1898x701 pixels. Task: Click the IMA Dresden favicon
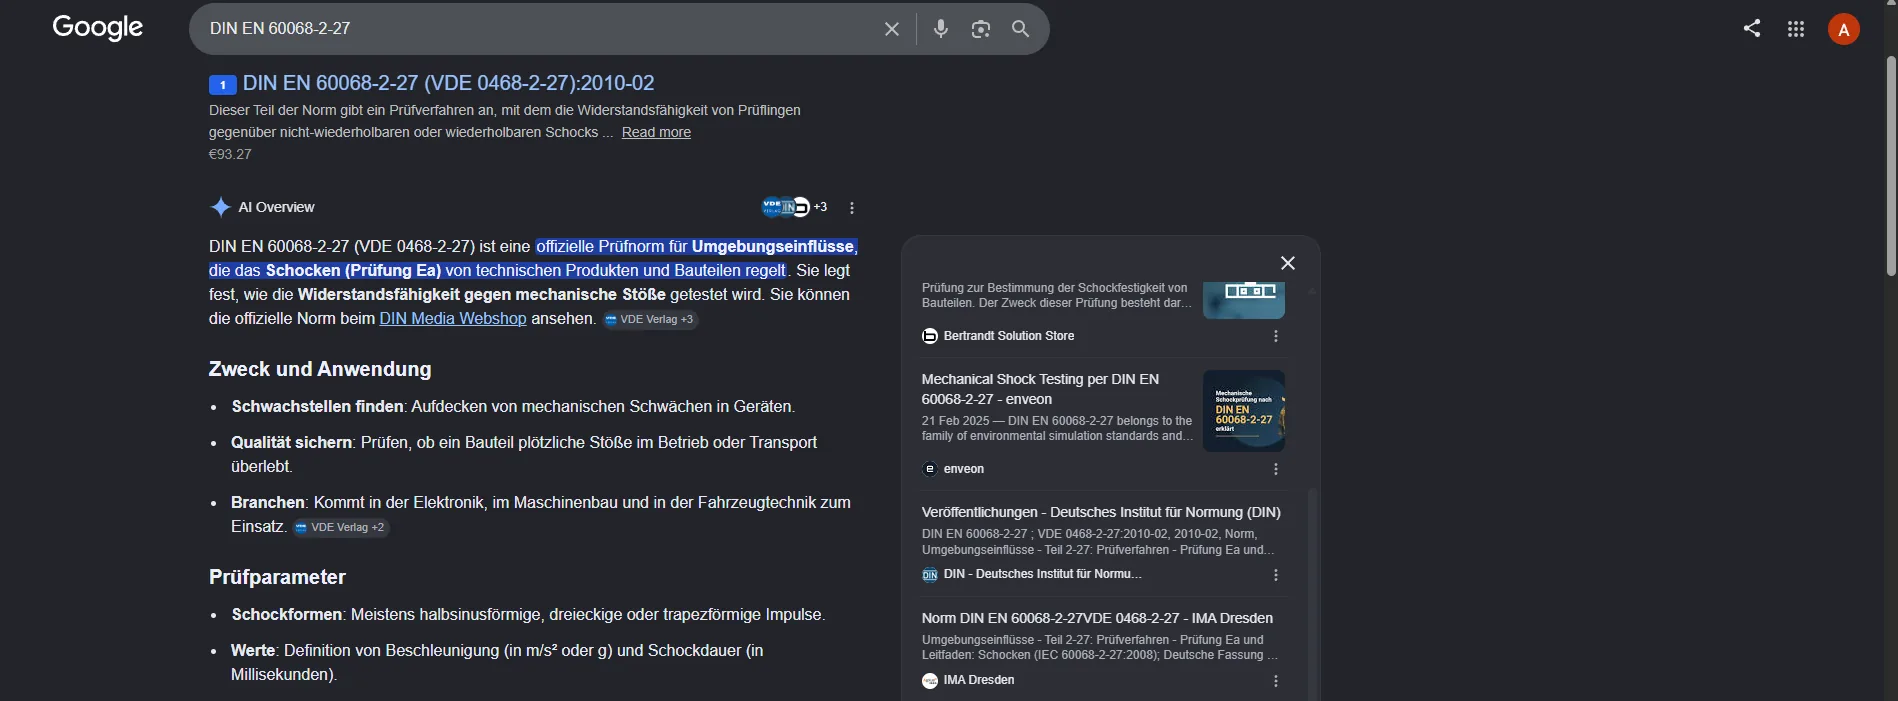(930, 681)
